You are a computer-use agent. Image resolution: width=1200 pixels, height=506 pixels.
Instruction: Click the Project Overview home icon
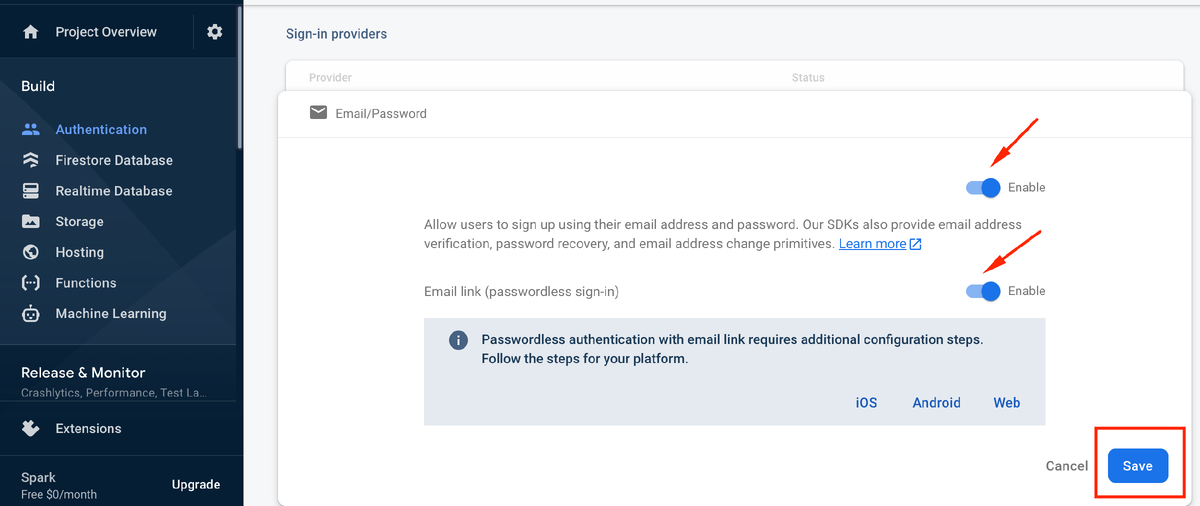[31, 32]
